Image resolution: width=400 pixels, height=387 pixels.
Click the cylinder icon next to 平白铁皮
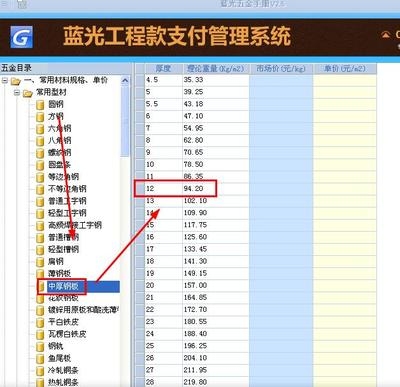point(40,322)
